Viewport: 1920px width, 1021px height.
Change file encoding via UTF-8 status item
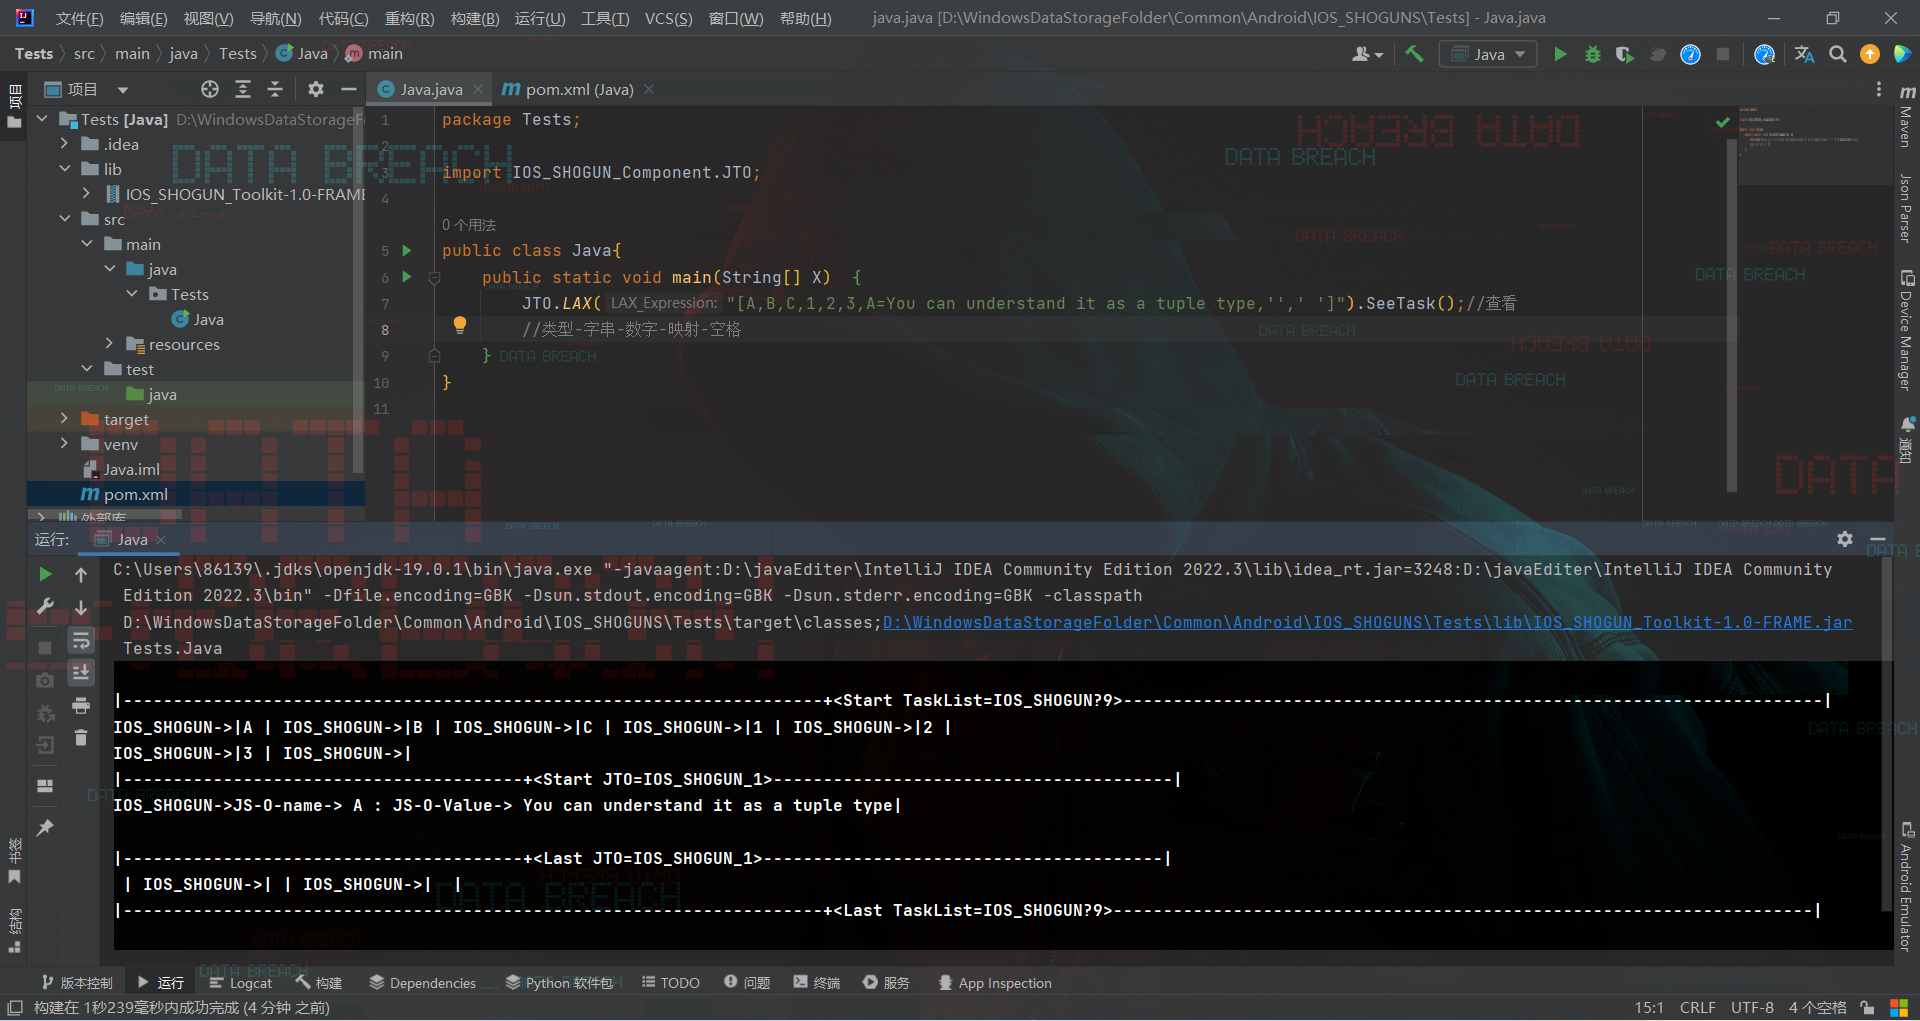(1751, 1007)
